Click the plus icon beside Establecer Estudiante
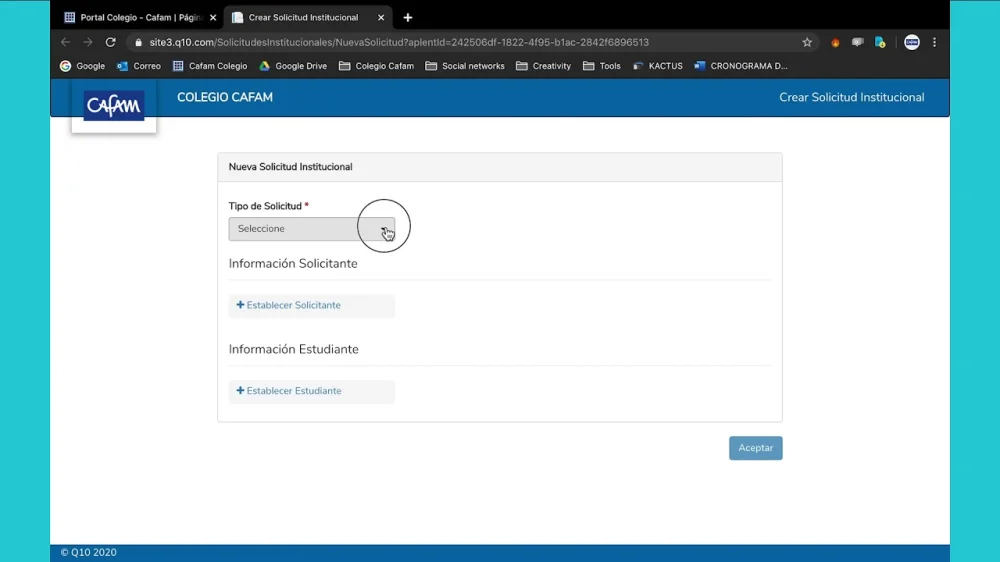Screen dimensions: 1000x562 240,390
